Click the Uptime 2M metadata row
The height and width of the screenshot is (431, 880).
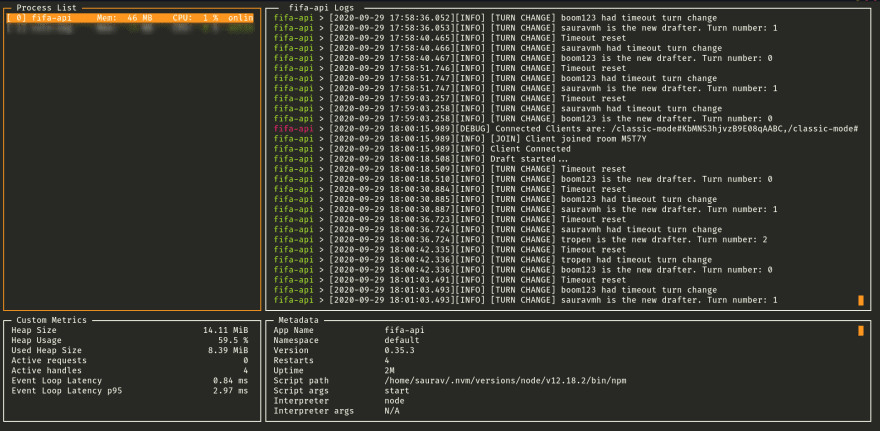click(334, 370)
